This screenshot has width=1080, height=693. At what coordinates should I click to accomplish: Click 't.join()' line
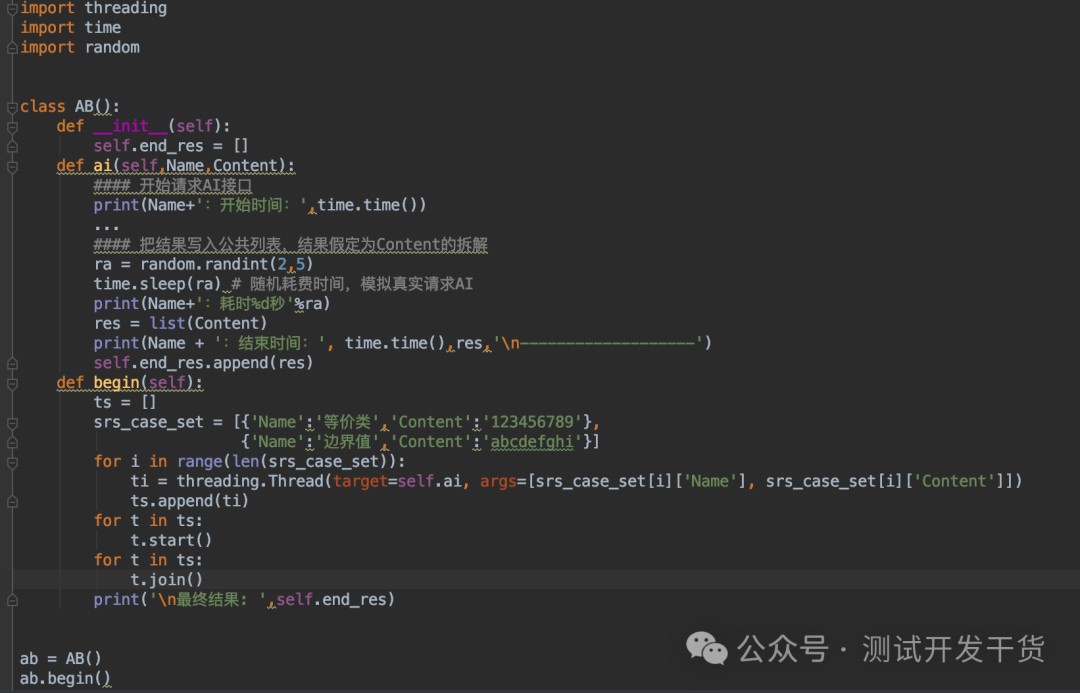[x=167, y=579]
